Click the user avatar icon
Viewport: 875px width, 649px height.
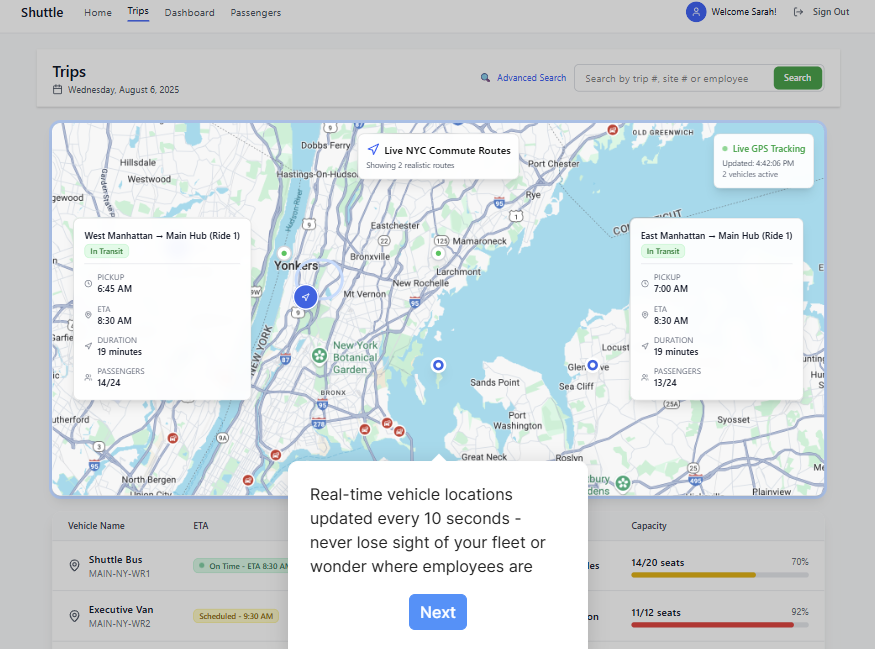(696, 12)
